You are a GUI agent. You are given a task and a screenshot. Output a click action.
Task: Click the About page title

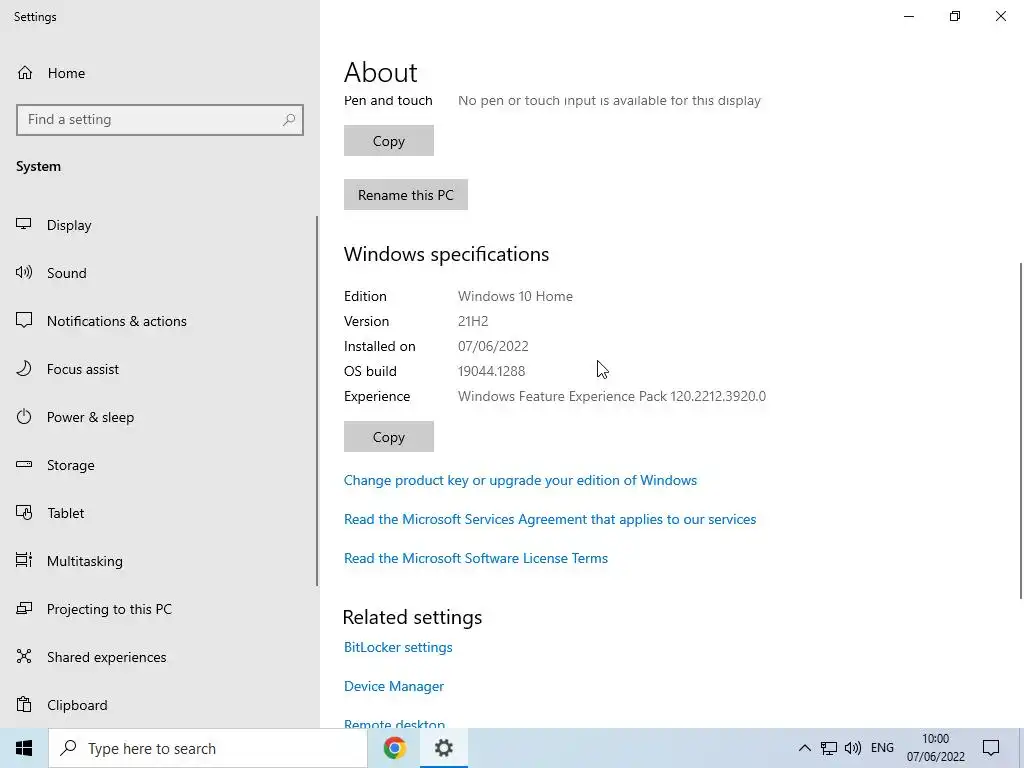click(x=381, y=72)
